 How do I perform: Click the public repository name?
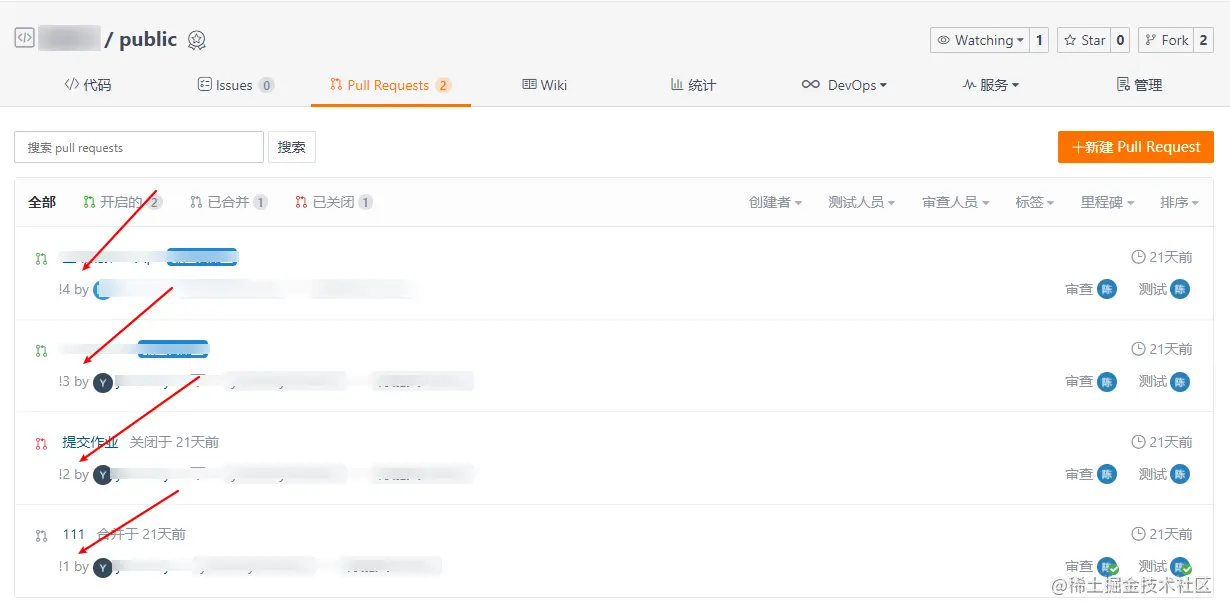pos(148,39)
